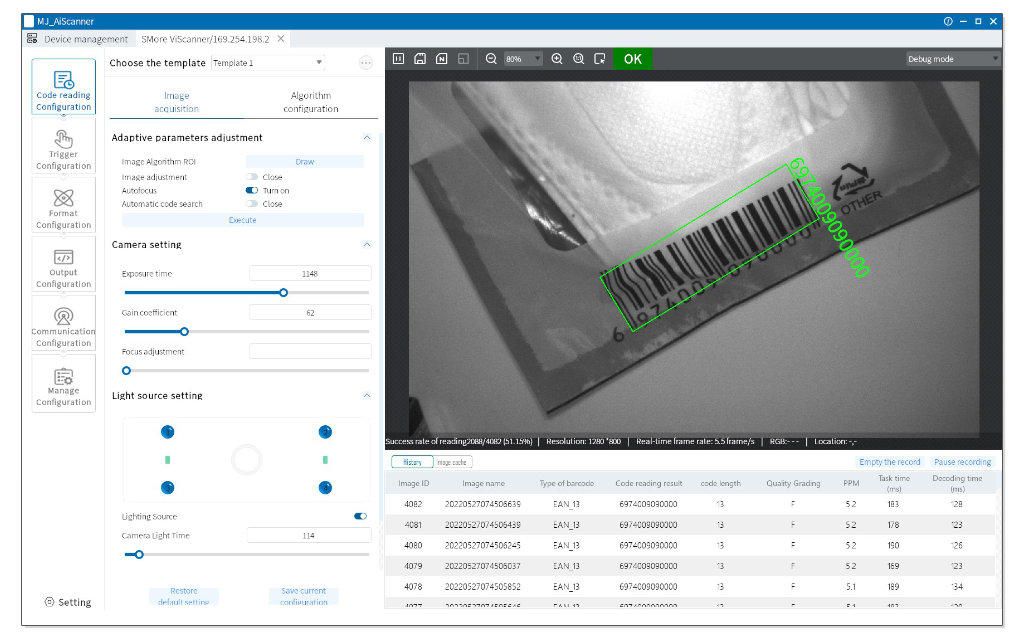
Task: Pause the live image with pause icon
Action: click(398, 59)
